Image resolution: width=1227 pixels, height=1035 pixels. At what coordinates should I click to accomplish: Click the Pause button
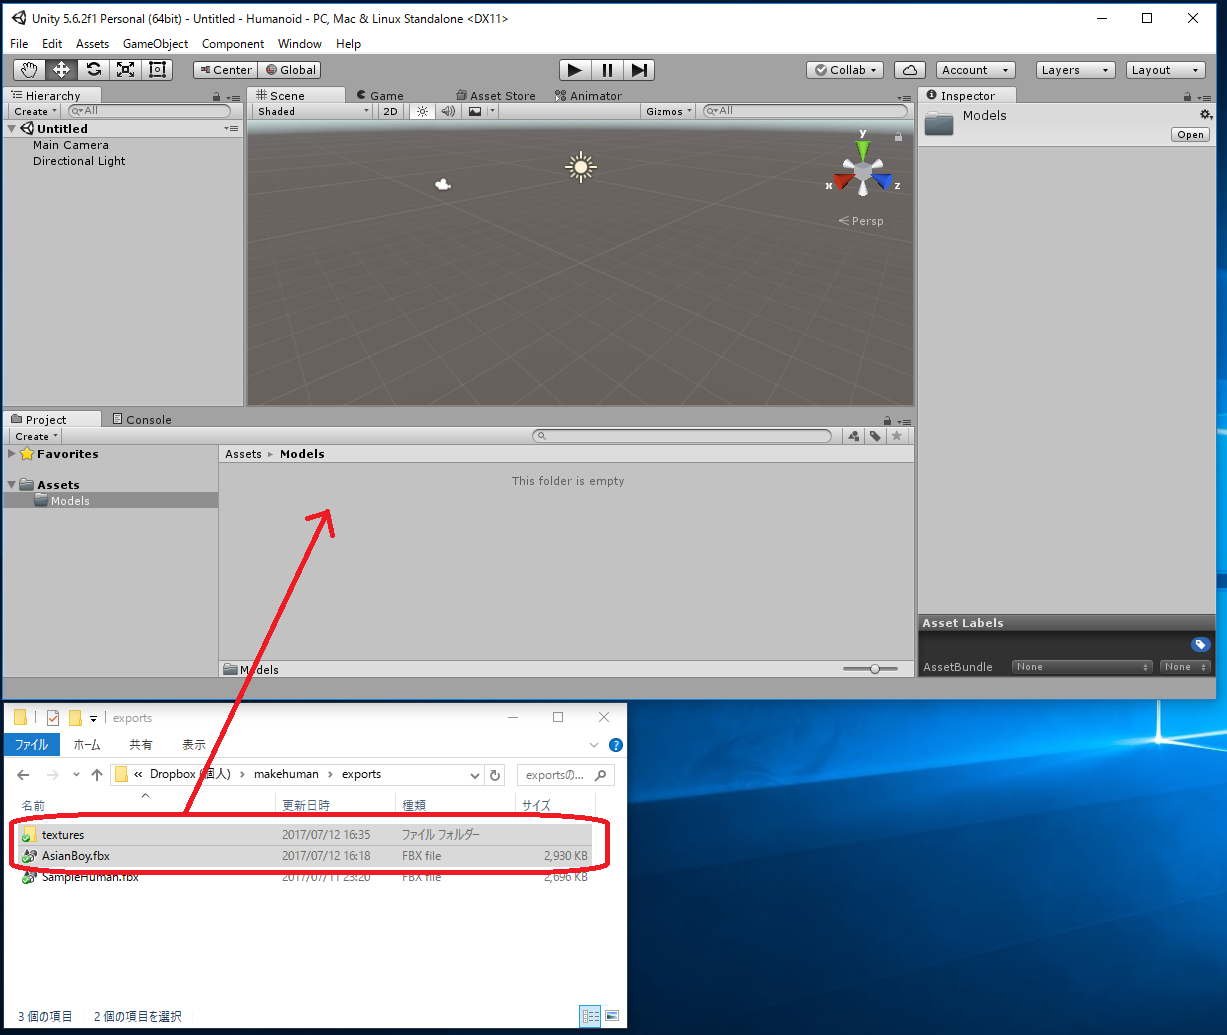[x=607, y=70]
